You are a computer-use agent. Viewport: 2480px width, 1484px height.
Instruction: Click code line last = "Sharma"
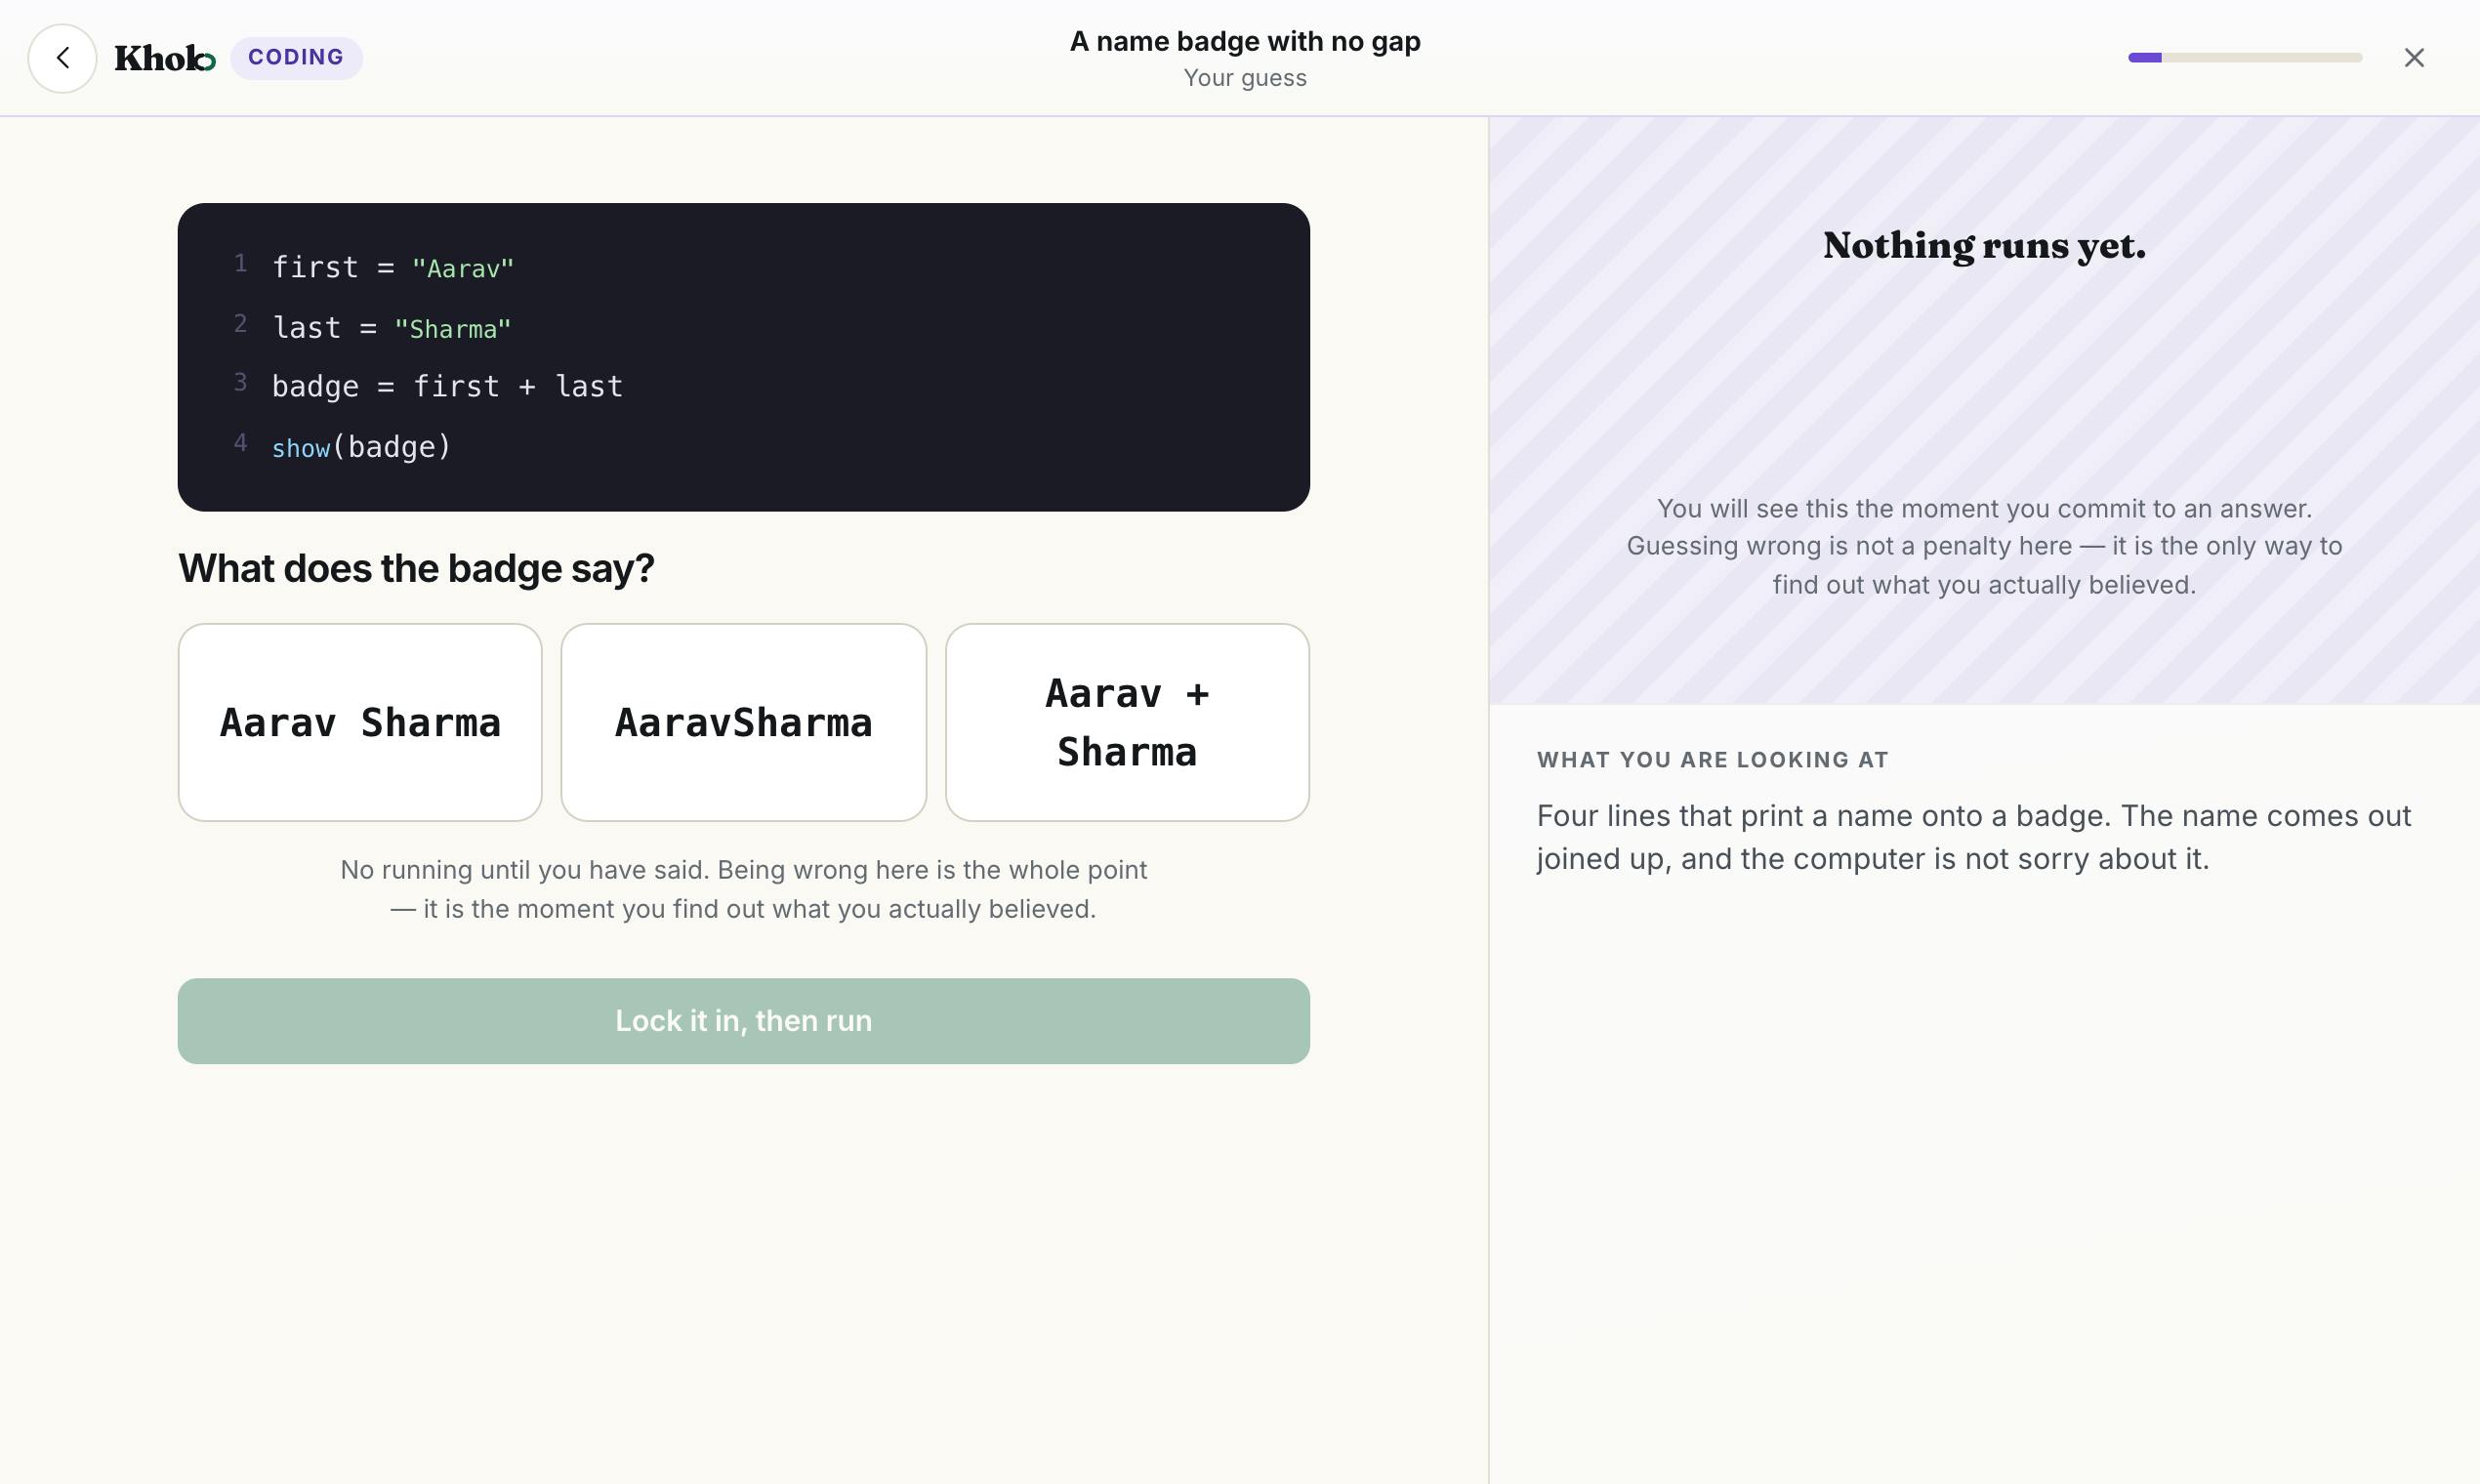(x=392, y=328)
